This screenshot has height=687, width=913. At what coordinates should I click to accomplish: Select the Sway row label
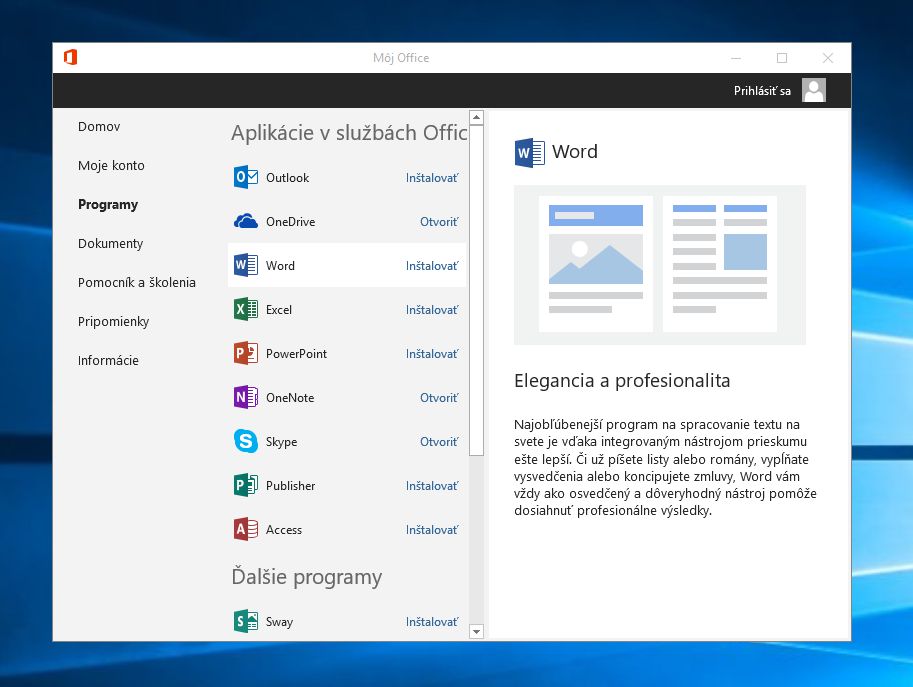point(279,622)
